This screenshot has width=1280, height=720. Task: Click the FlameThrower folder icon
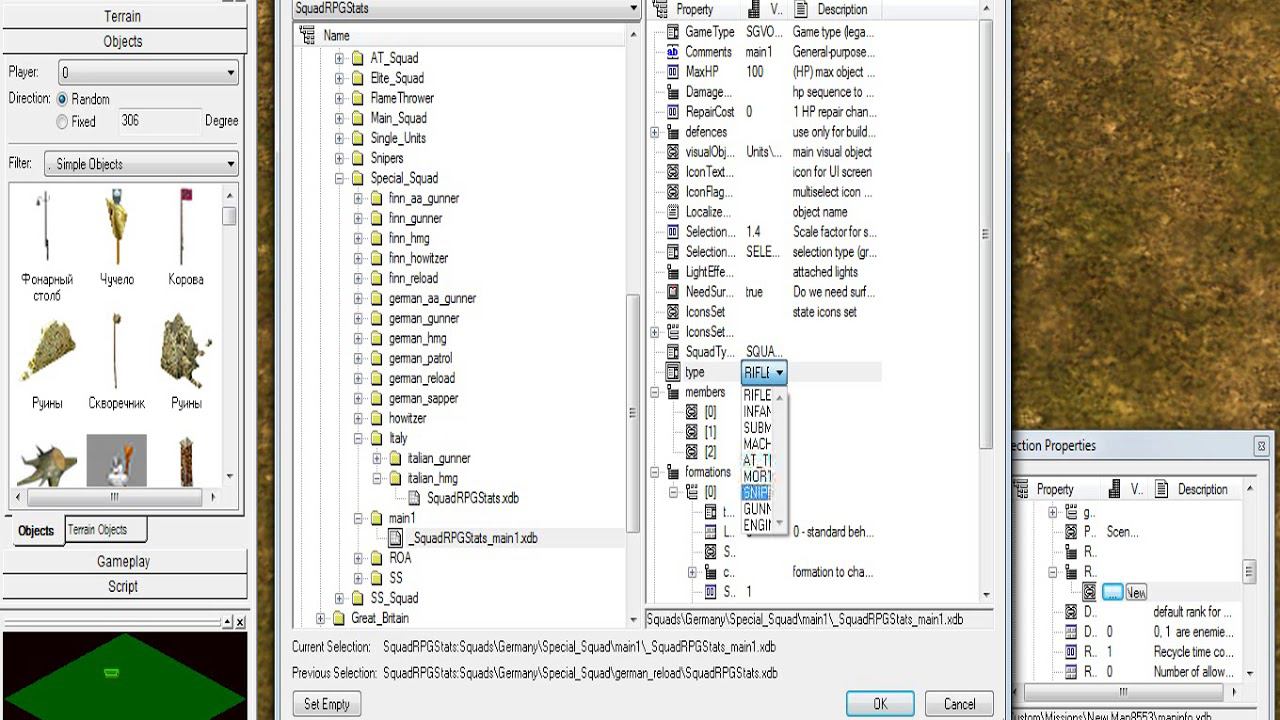(357, 98)
